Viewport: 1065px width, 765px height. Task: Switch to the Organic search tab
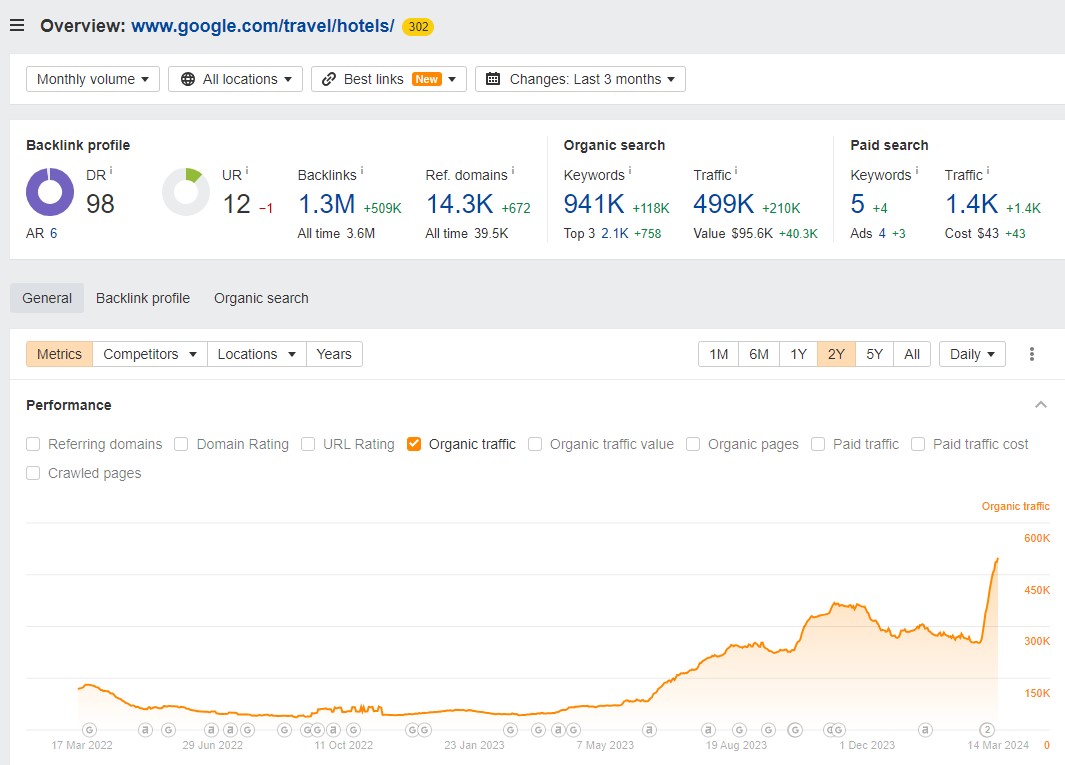click(x=261, y=298)
